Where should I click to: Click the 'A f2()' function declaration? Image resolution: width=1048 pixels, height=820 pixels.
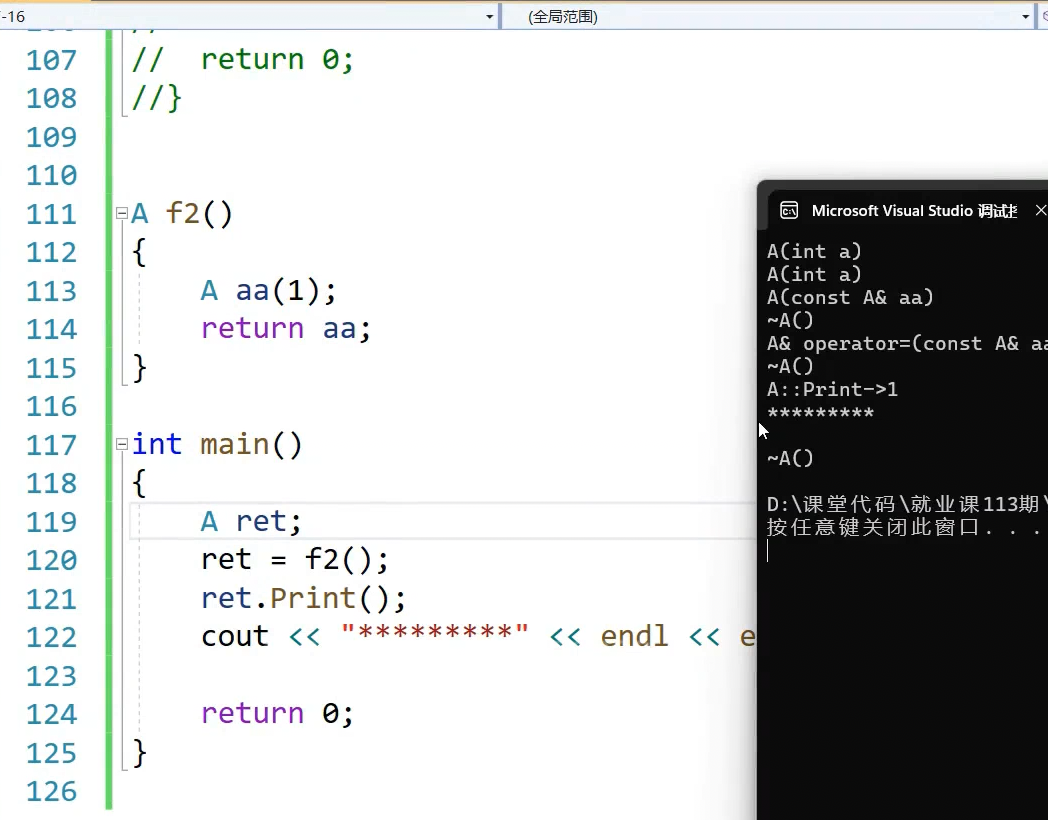pyautogui.click(x=182, y=214)
